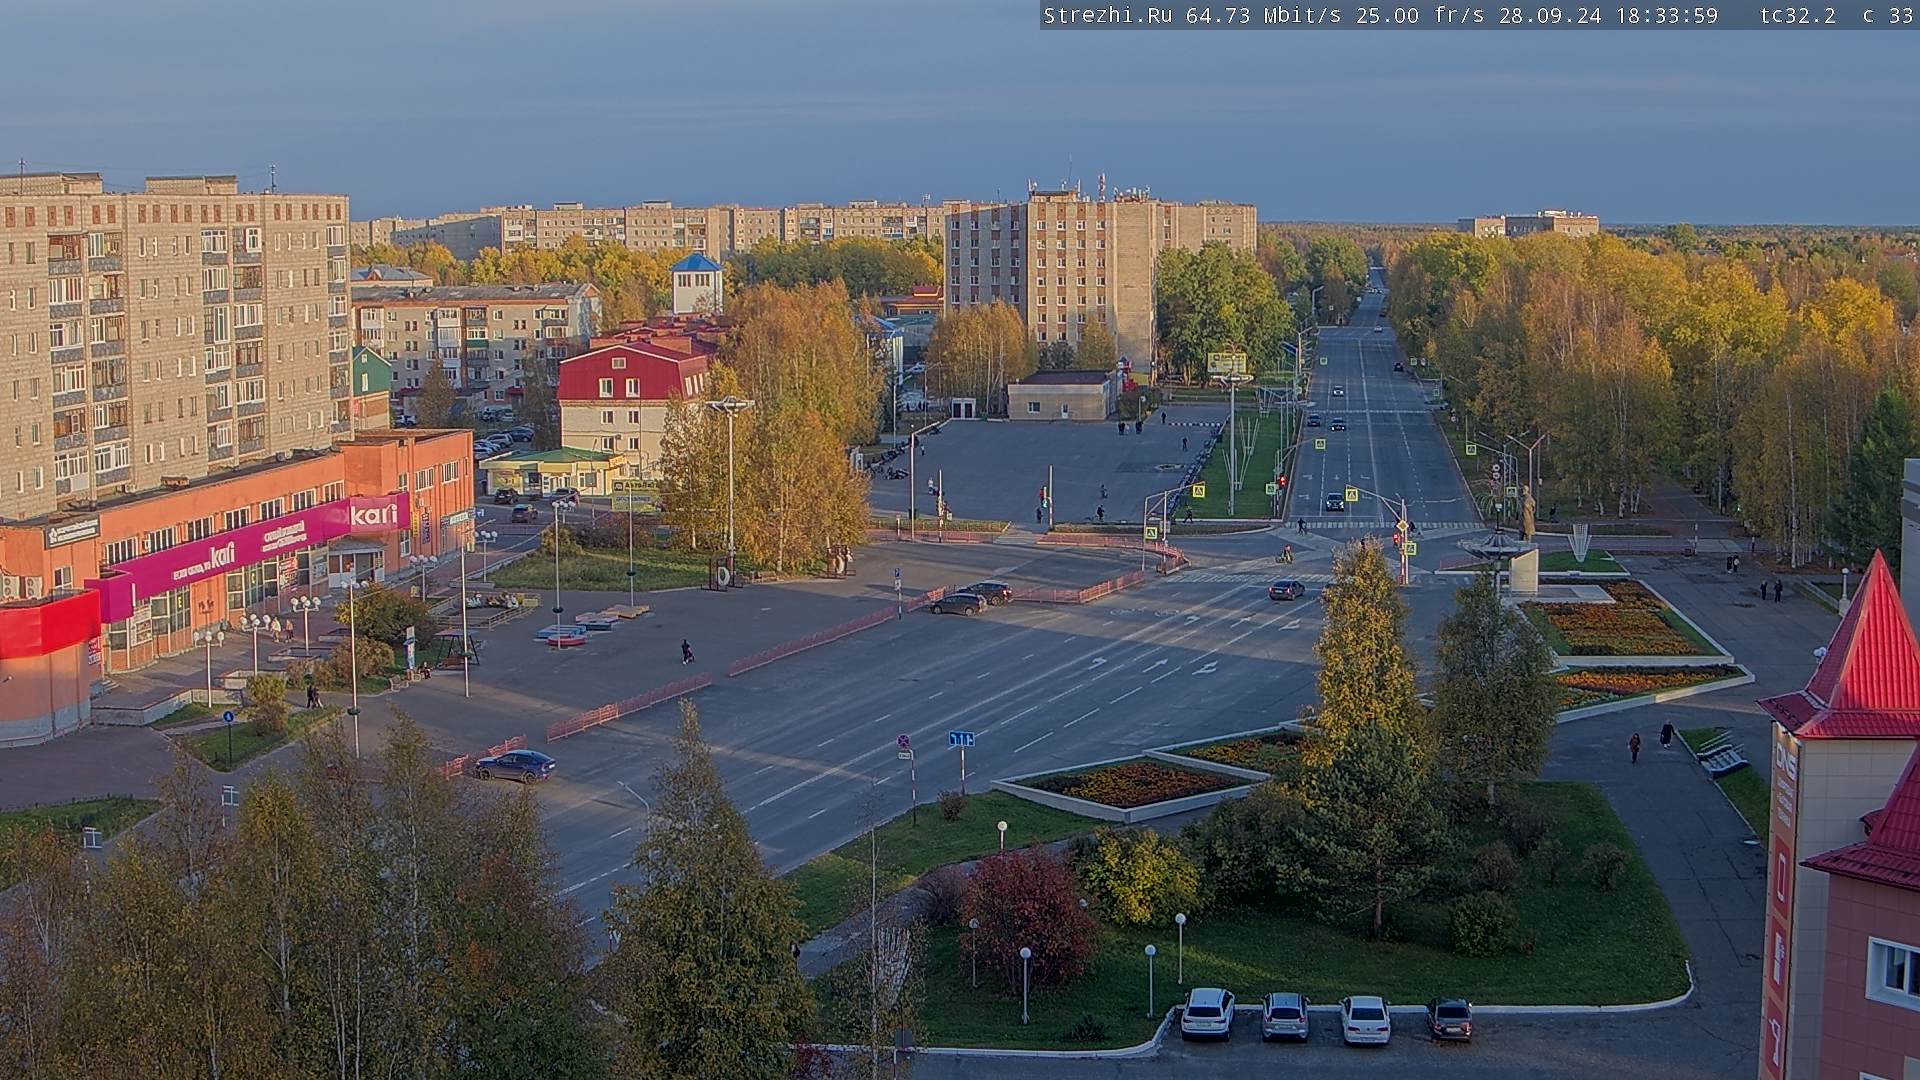1920x1080 pixels.
Task: Click the DNS sign on the orange building
Action: (1785, 761)
